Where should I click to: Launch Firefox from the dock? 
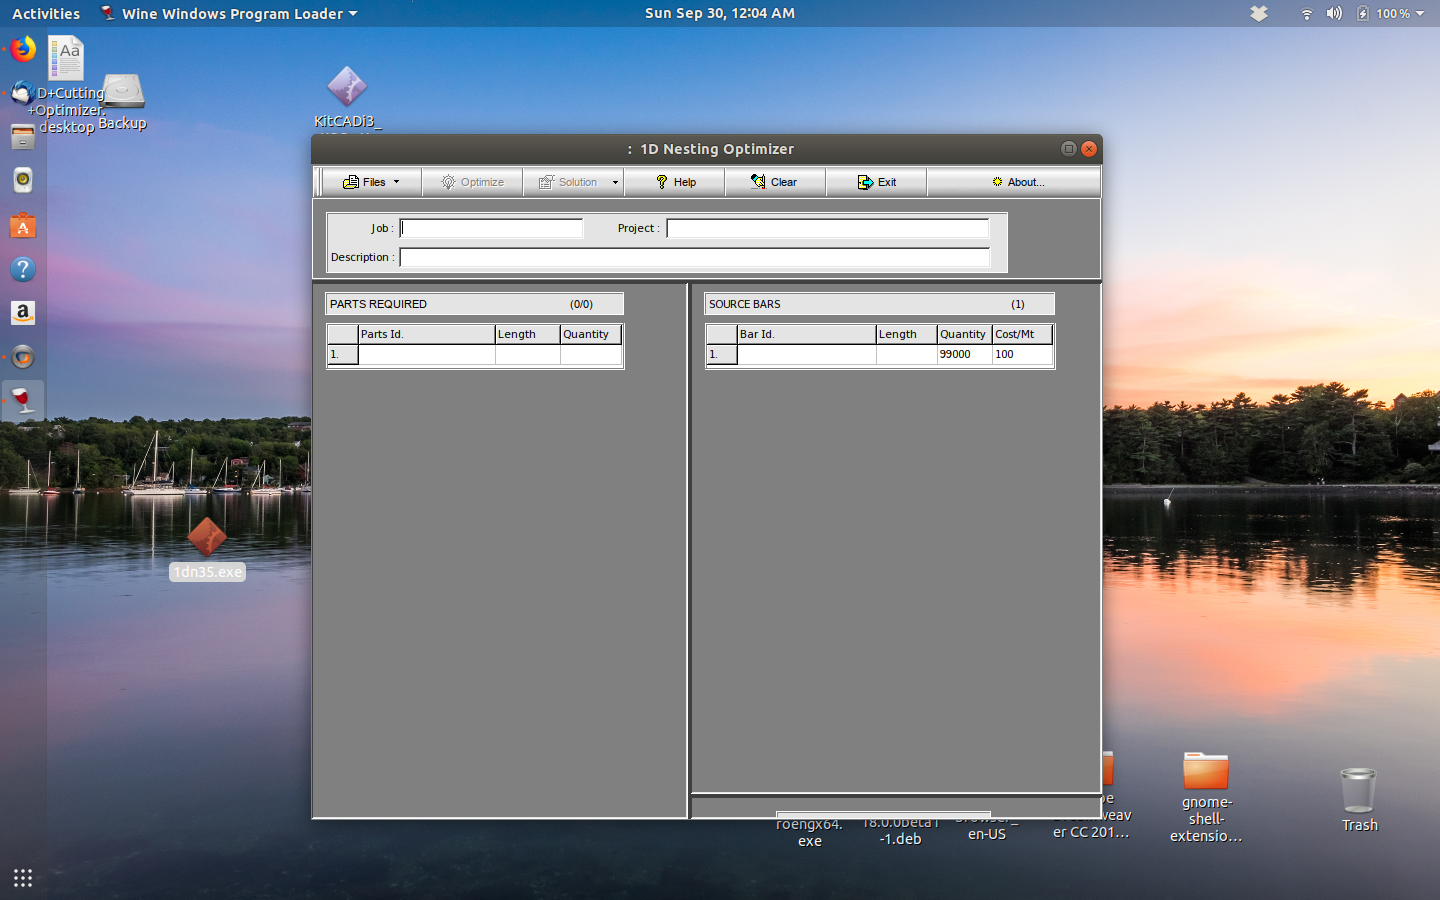click(x=22, y=49)
